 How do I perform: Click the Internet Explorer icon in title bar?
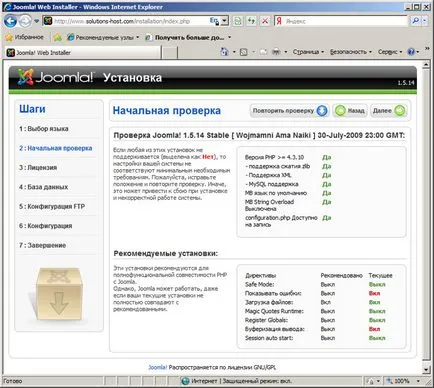tap(7, 7)
